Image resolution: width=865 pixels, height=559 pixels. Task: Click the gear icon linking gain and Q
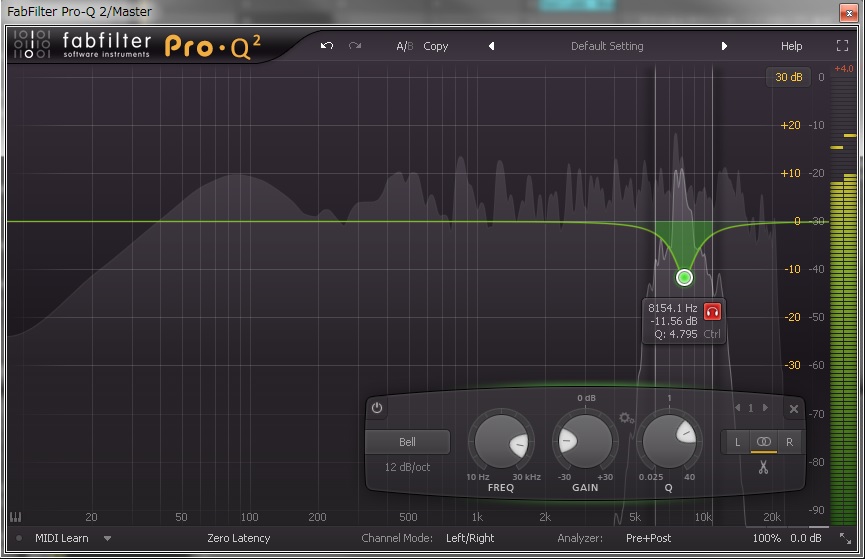pos(626,418)
